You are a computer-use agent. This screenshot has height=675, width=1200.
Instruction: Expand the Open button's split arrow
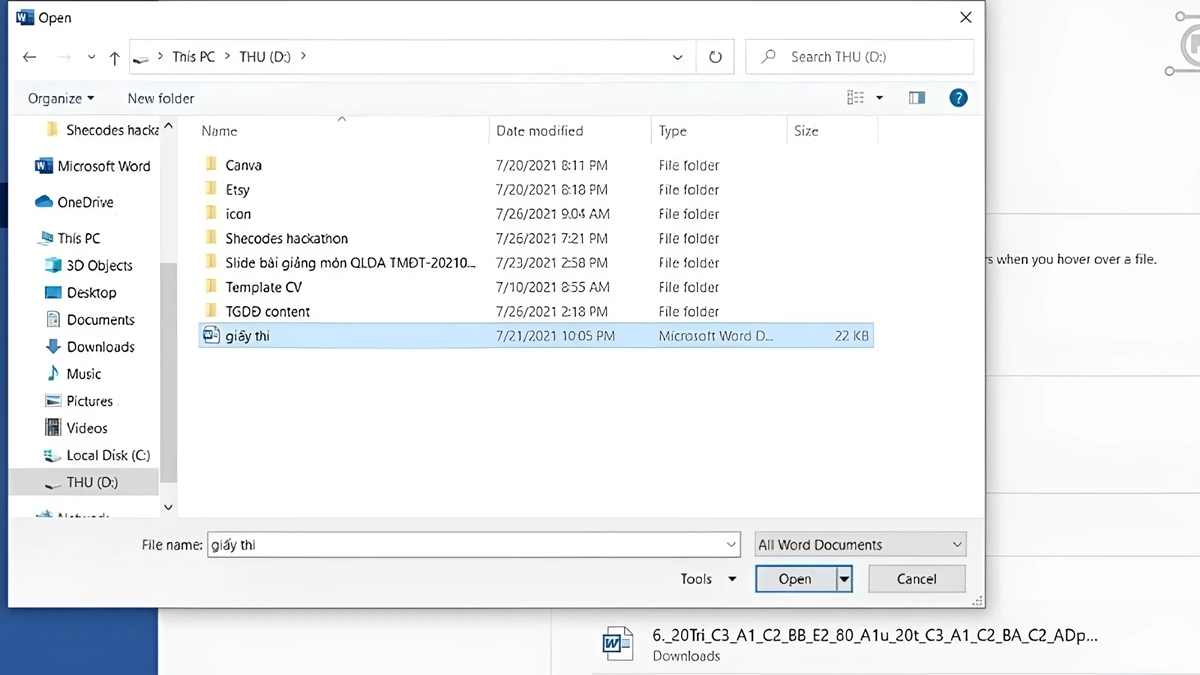point(842,578)
